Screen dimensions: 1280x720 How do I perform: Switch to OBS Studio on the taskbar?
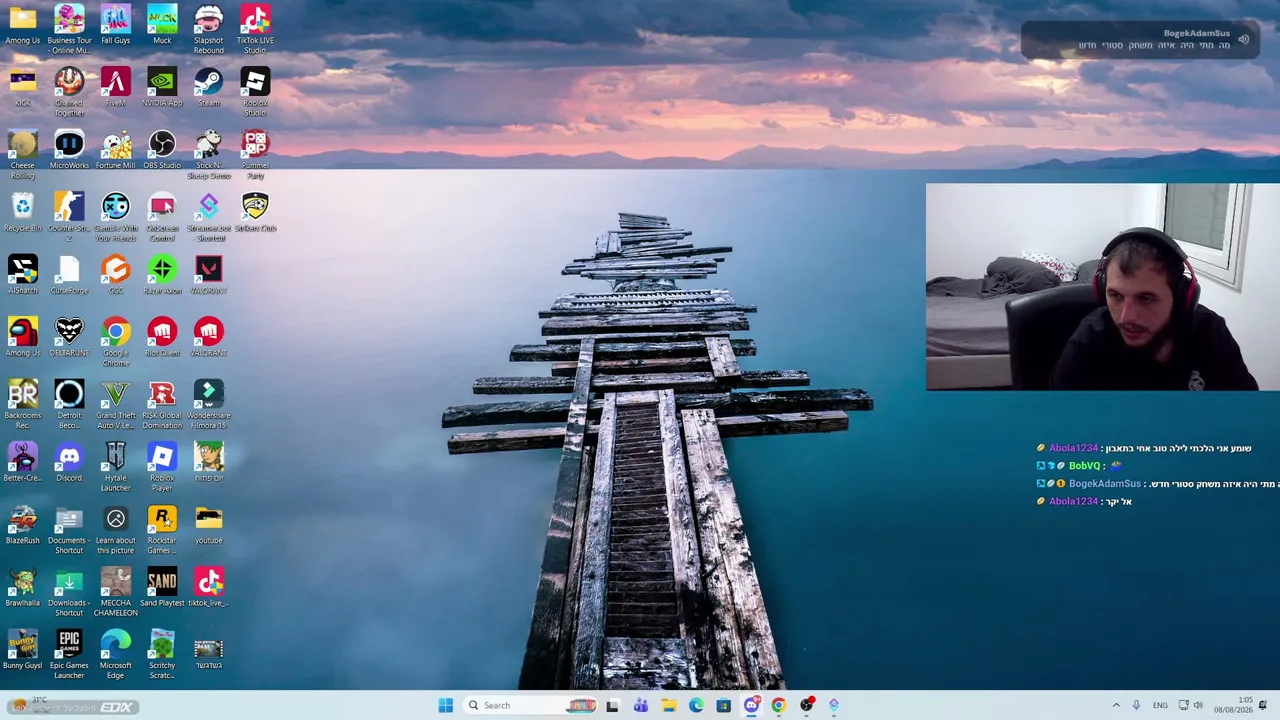point(806,705)
